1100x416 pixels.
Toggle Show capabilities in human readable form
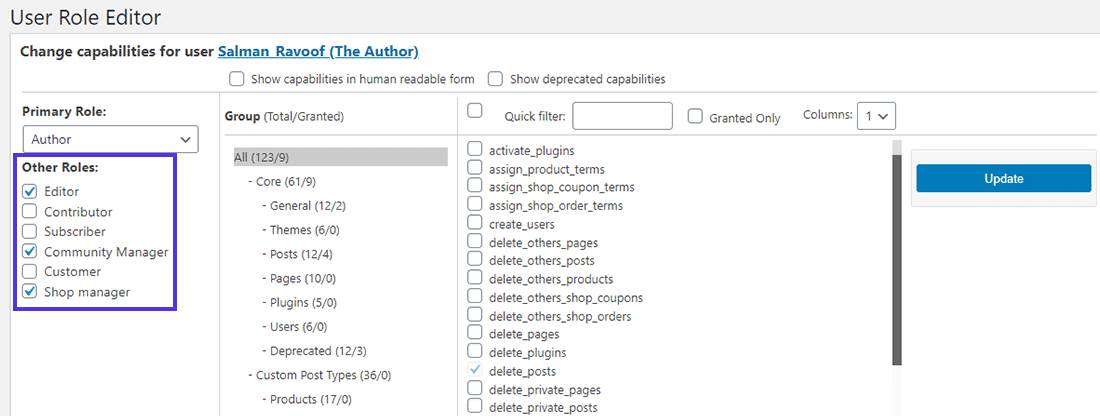pos(237,79)
